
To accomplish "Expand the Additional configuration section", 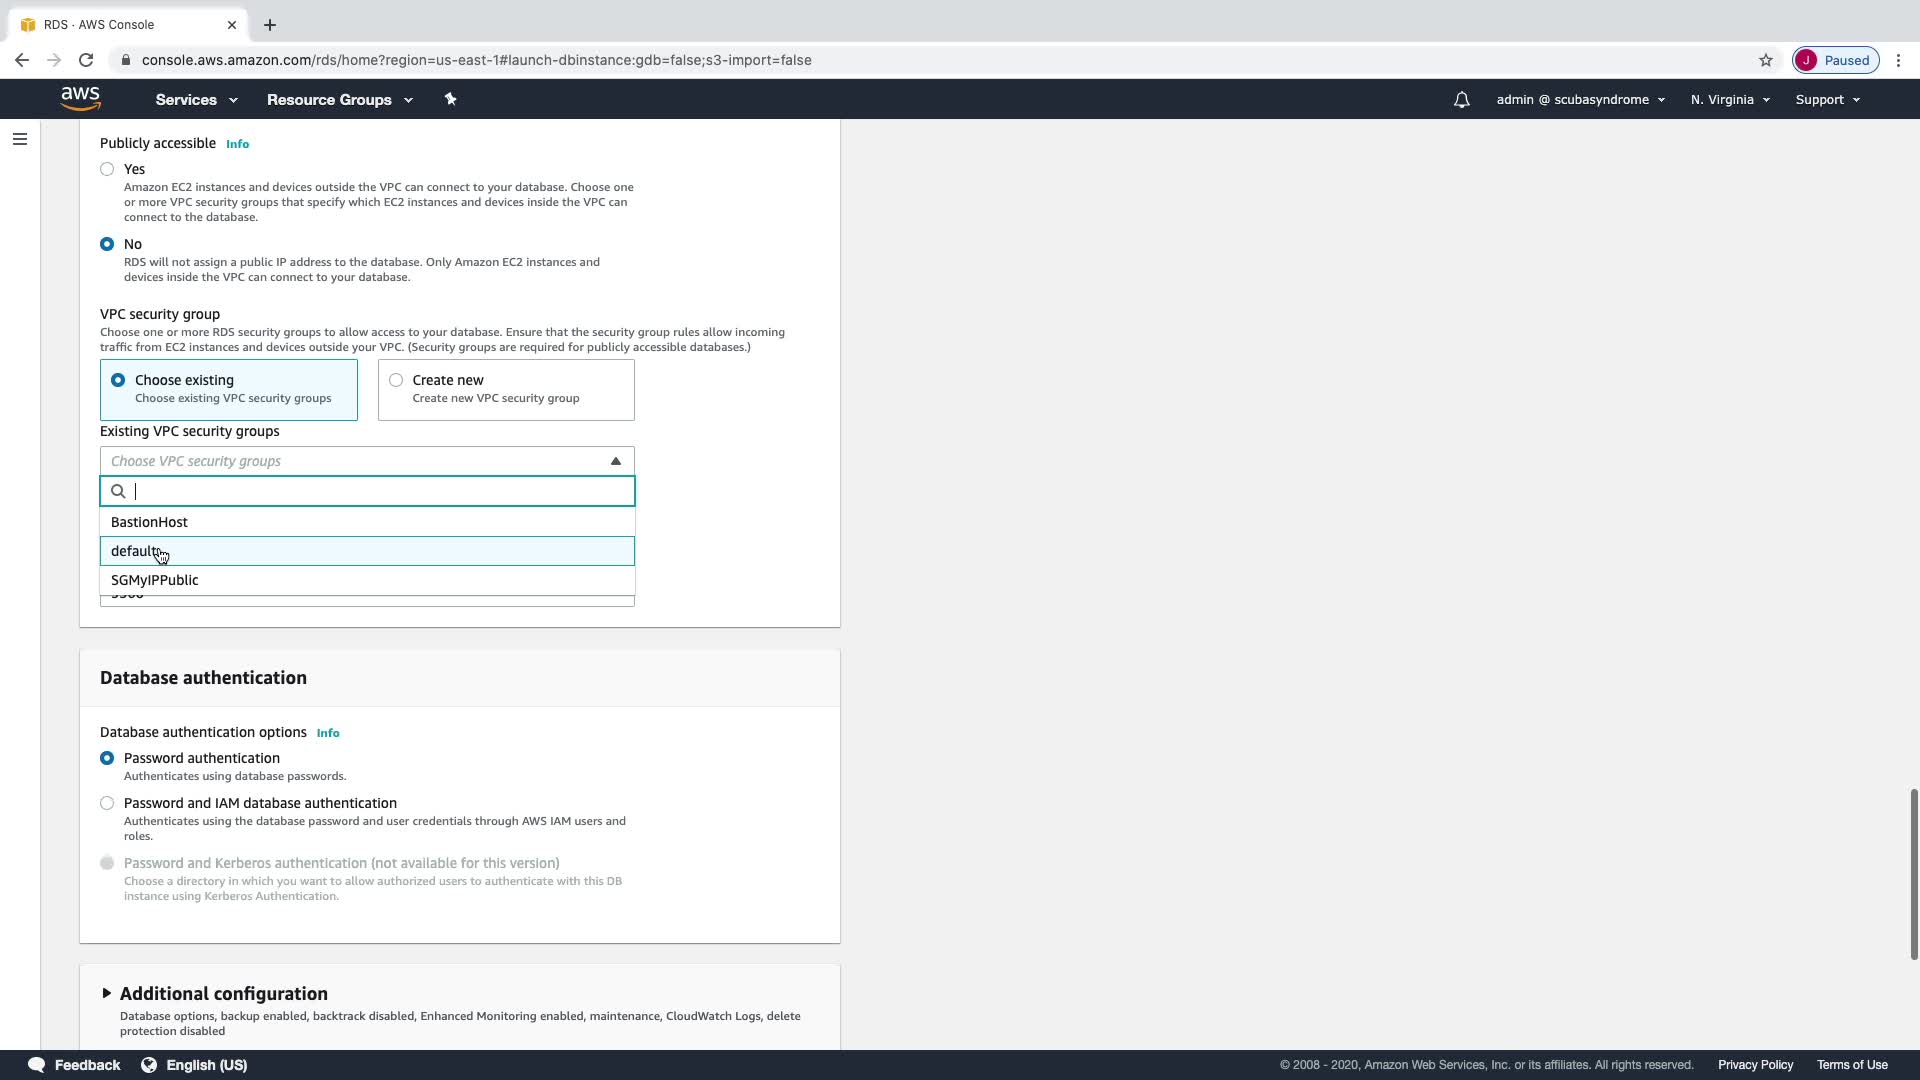I will tap(106, 993).
